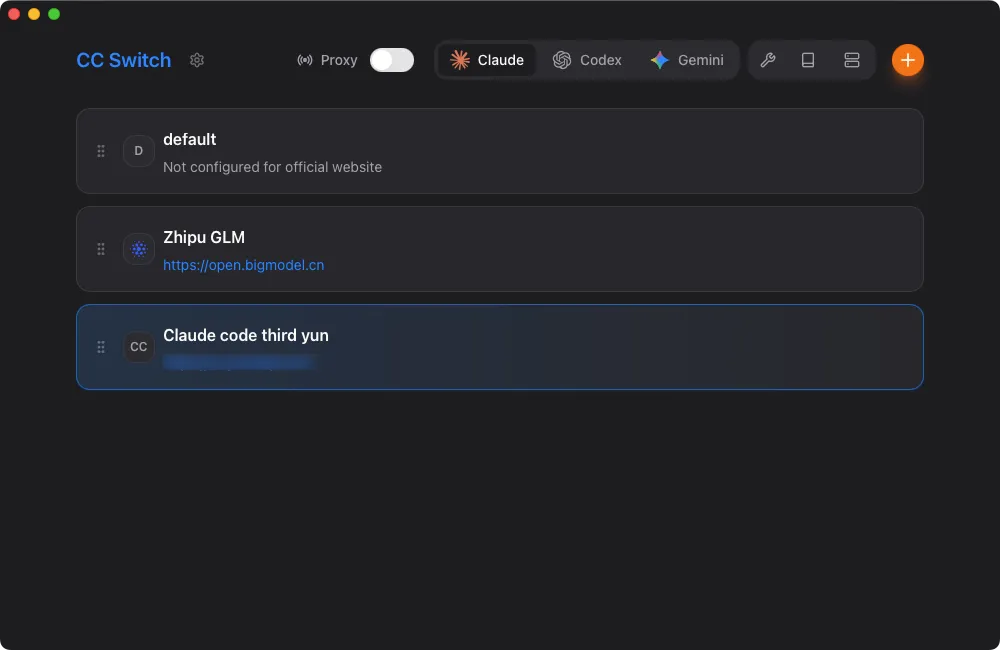The width and height of the screenshot is (1000, 650).
Task: Click the D avatar of default provider
Action: [139, 151]
